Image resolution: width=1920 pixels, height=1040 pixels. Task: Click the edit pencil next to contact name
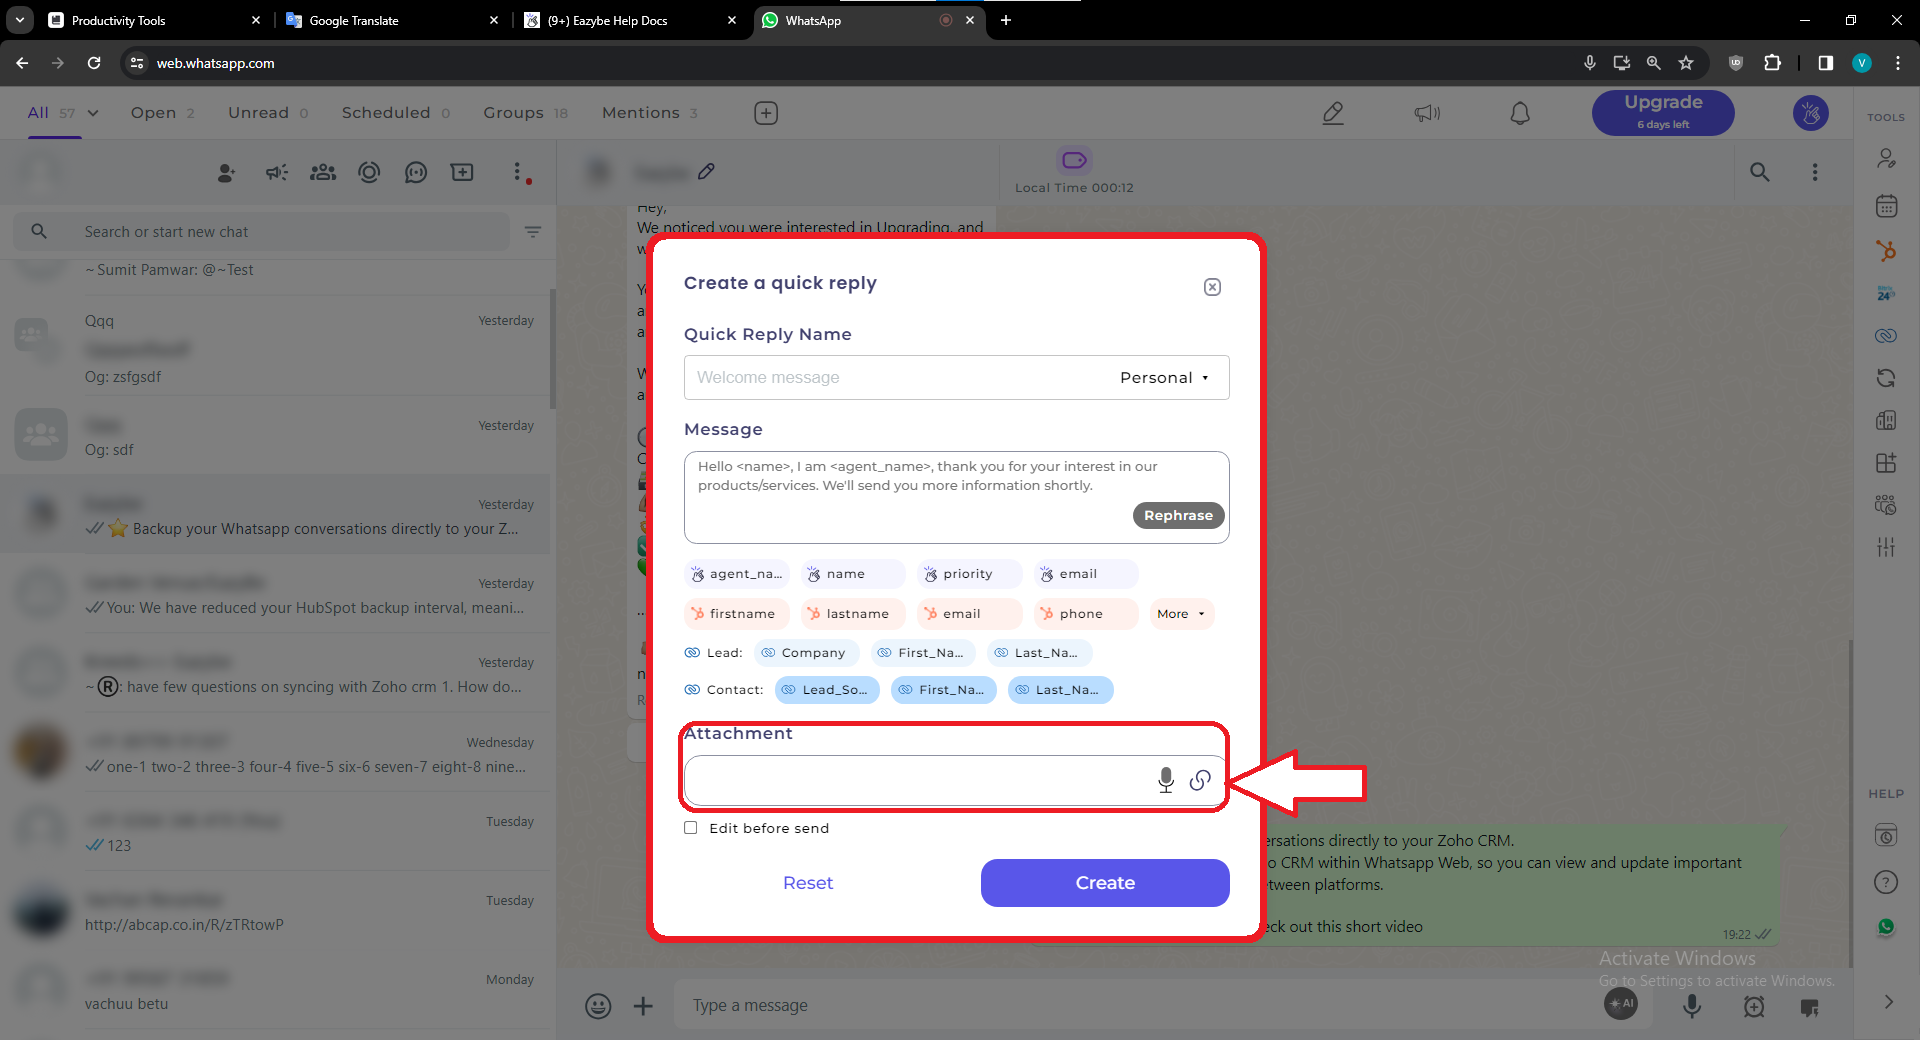click(x=706, y=172)
